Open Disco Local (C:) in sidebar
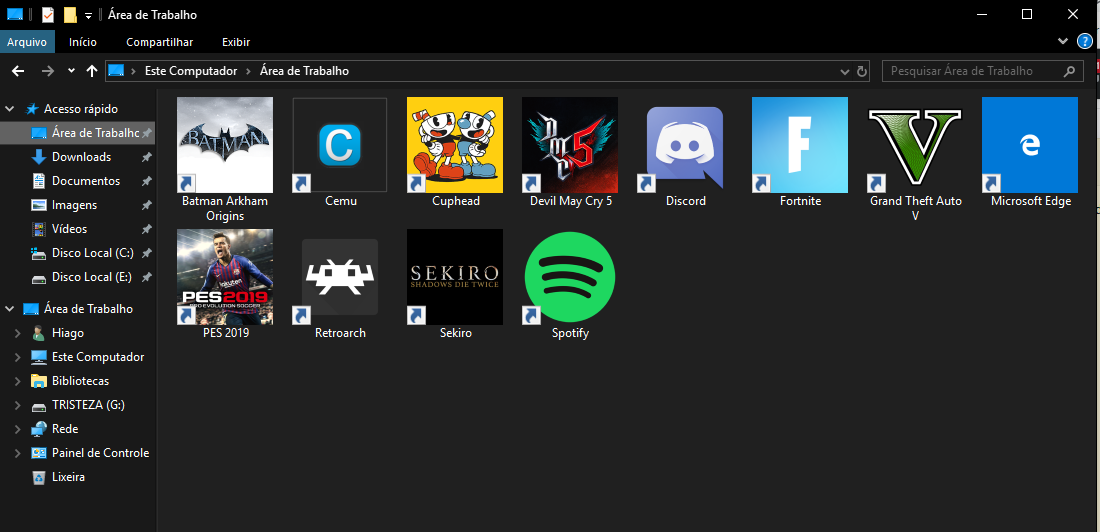 93,253
